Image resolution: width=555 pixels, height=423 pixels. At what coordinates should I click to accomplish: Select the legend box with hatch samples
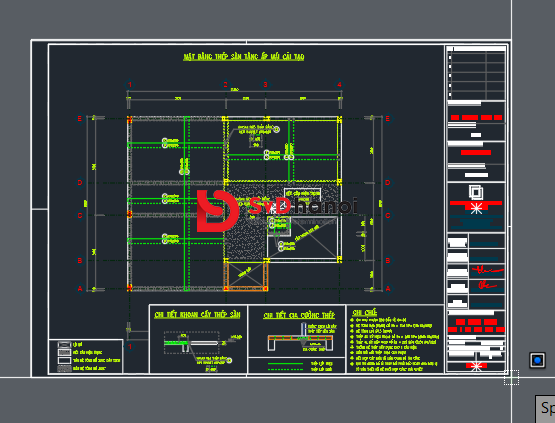click(x=86, y=356)
